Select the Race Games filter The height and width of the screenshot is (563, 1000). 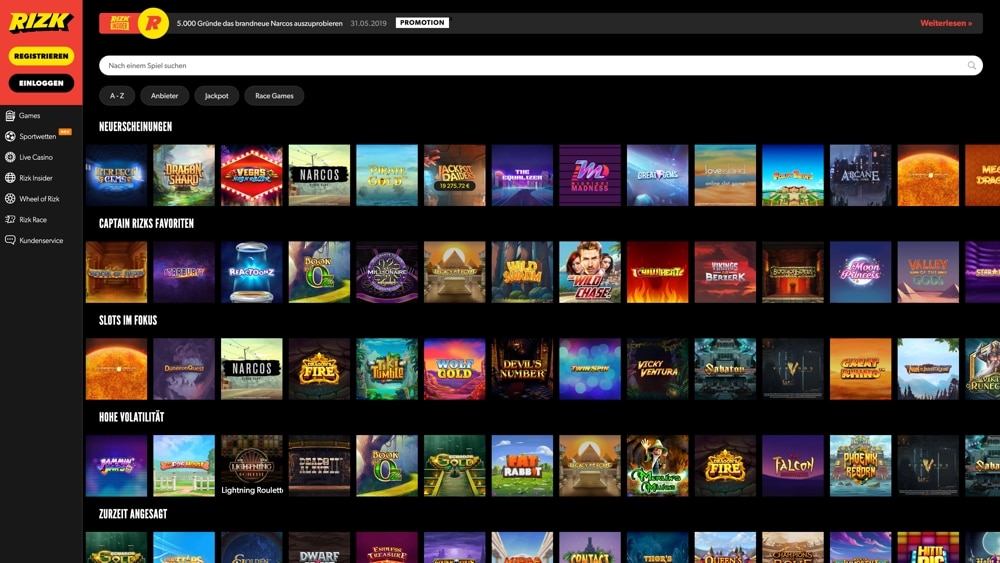pyautogui.click(x=274, y=96)
